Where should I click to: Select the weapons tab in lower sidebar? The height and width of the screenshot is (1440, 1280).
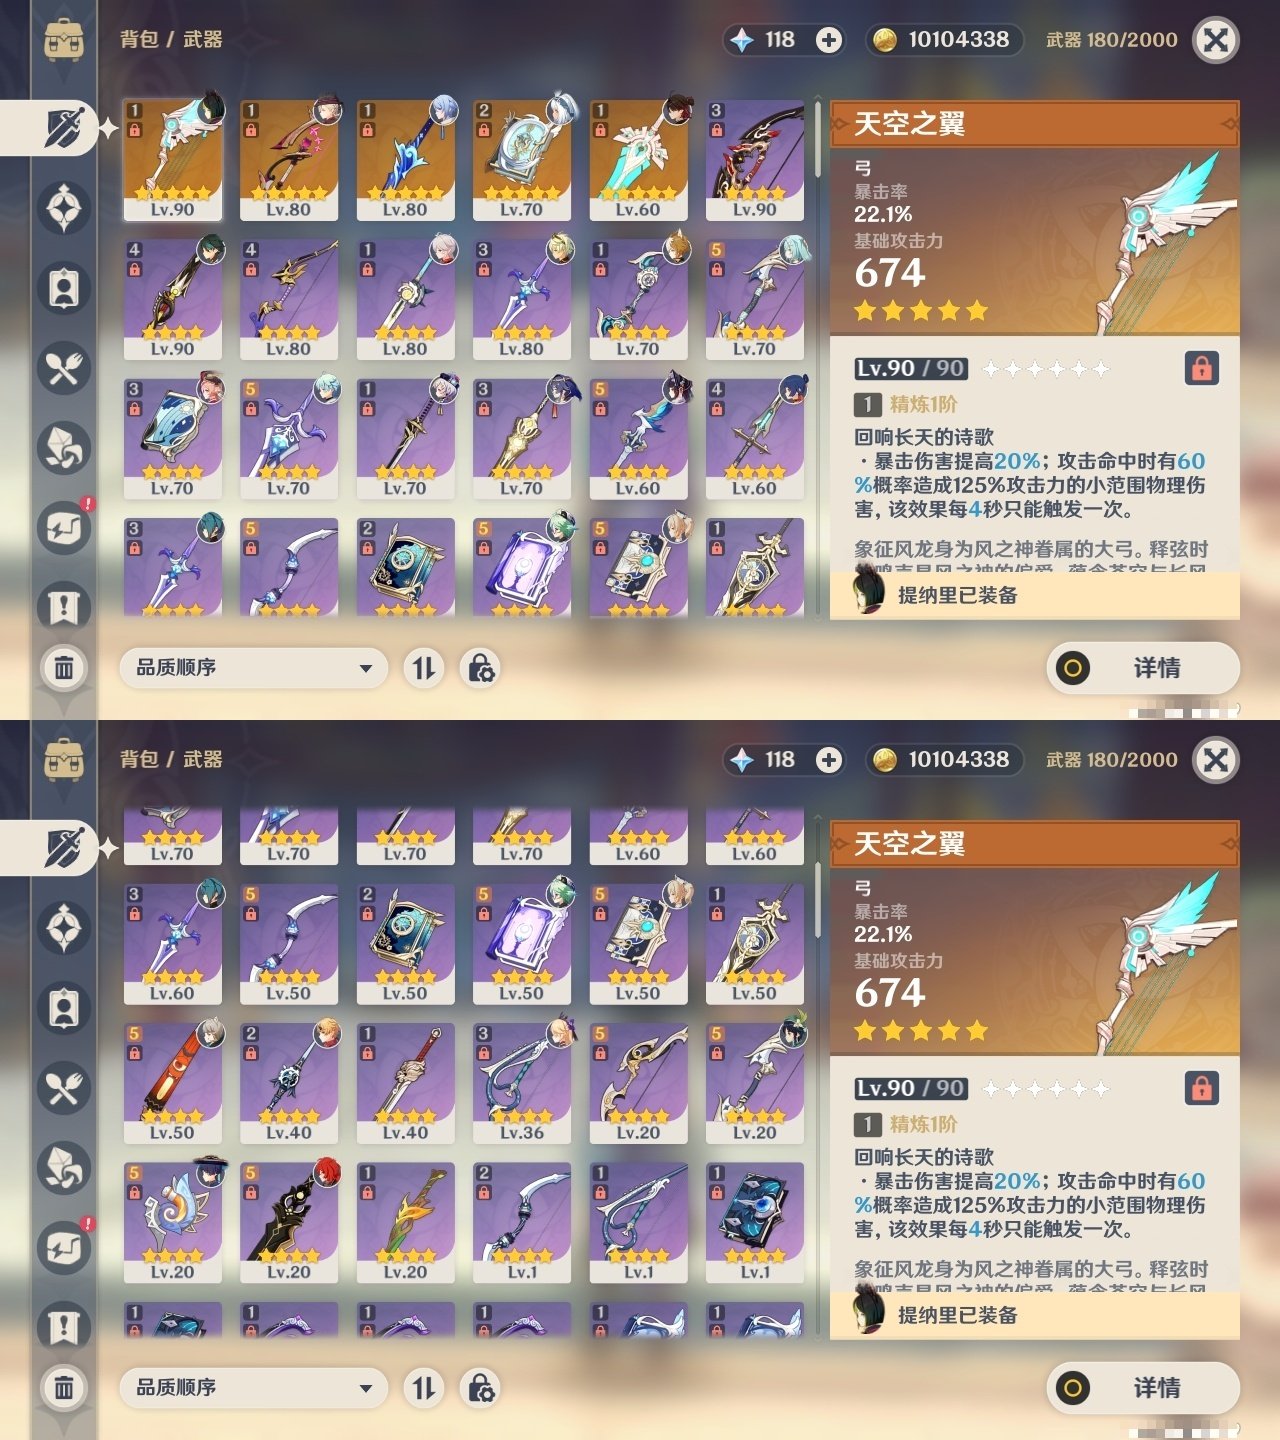point(64,848)
